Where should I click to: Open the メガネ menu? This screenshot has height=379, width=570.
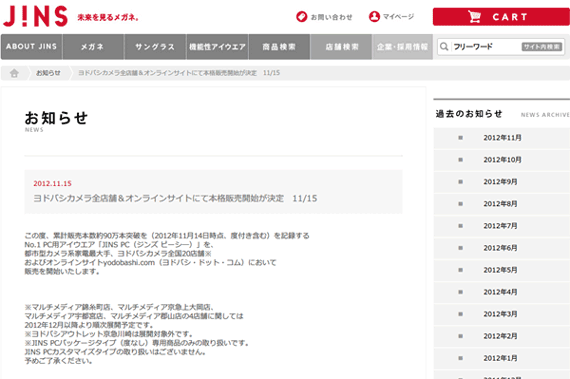[93, 47]
